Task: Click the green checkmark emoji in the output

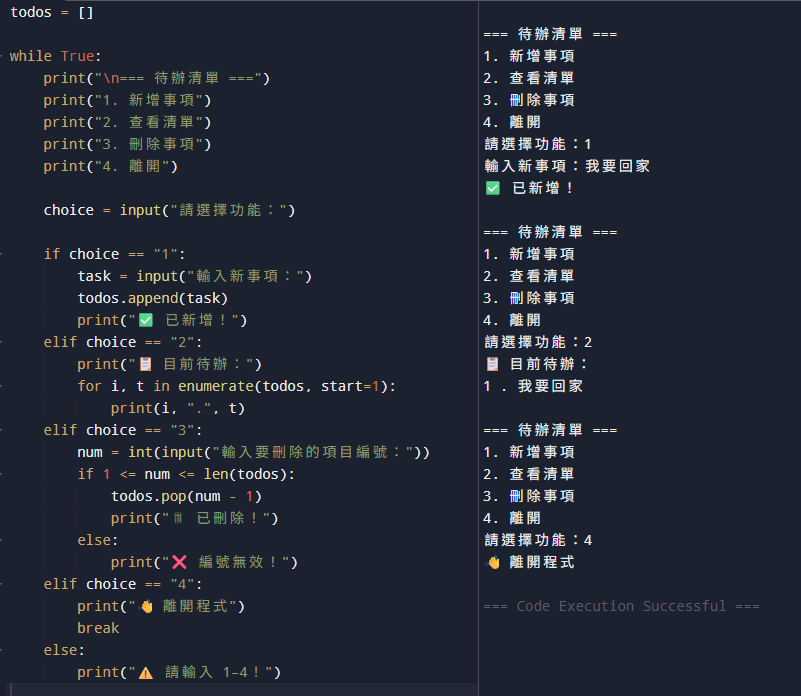Action: (x=492, y=189)
